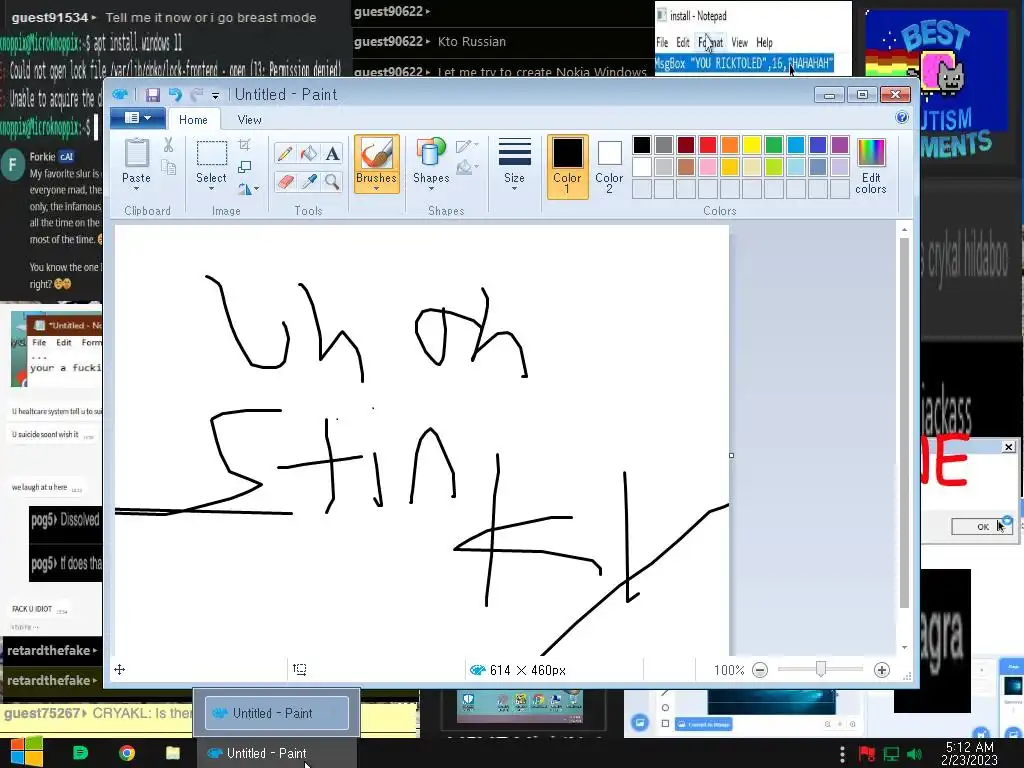1024x768 pixels.
Task: Click OK in the dialog behind Paint
Action: [982, 526]
